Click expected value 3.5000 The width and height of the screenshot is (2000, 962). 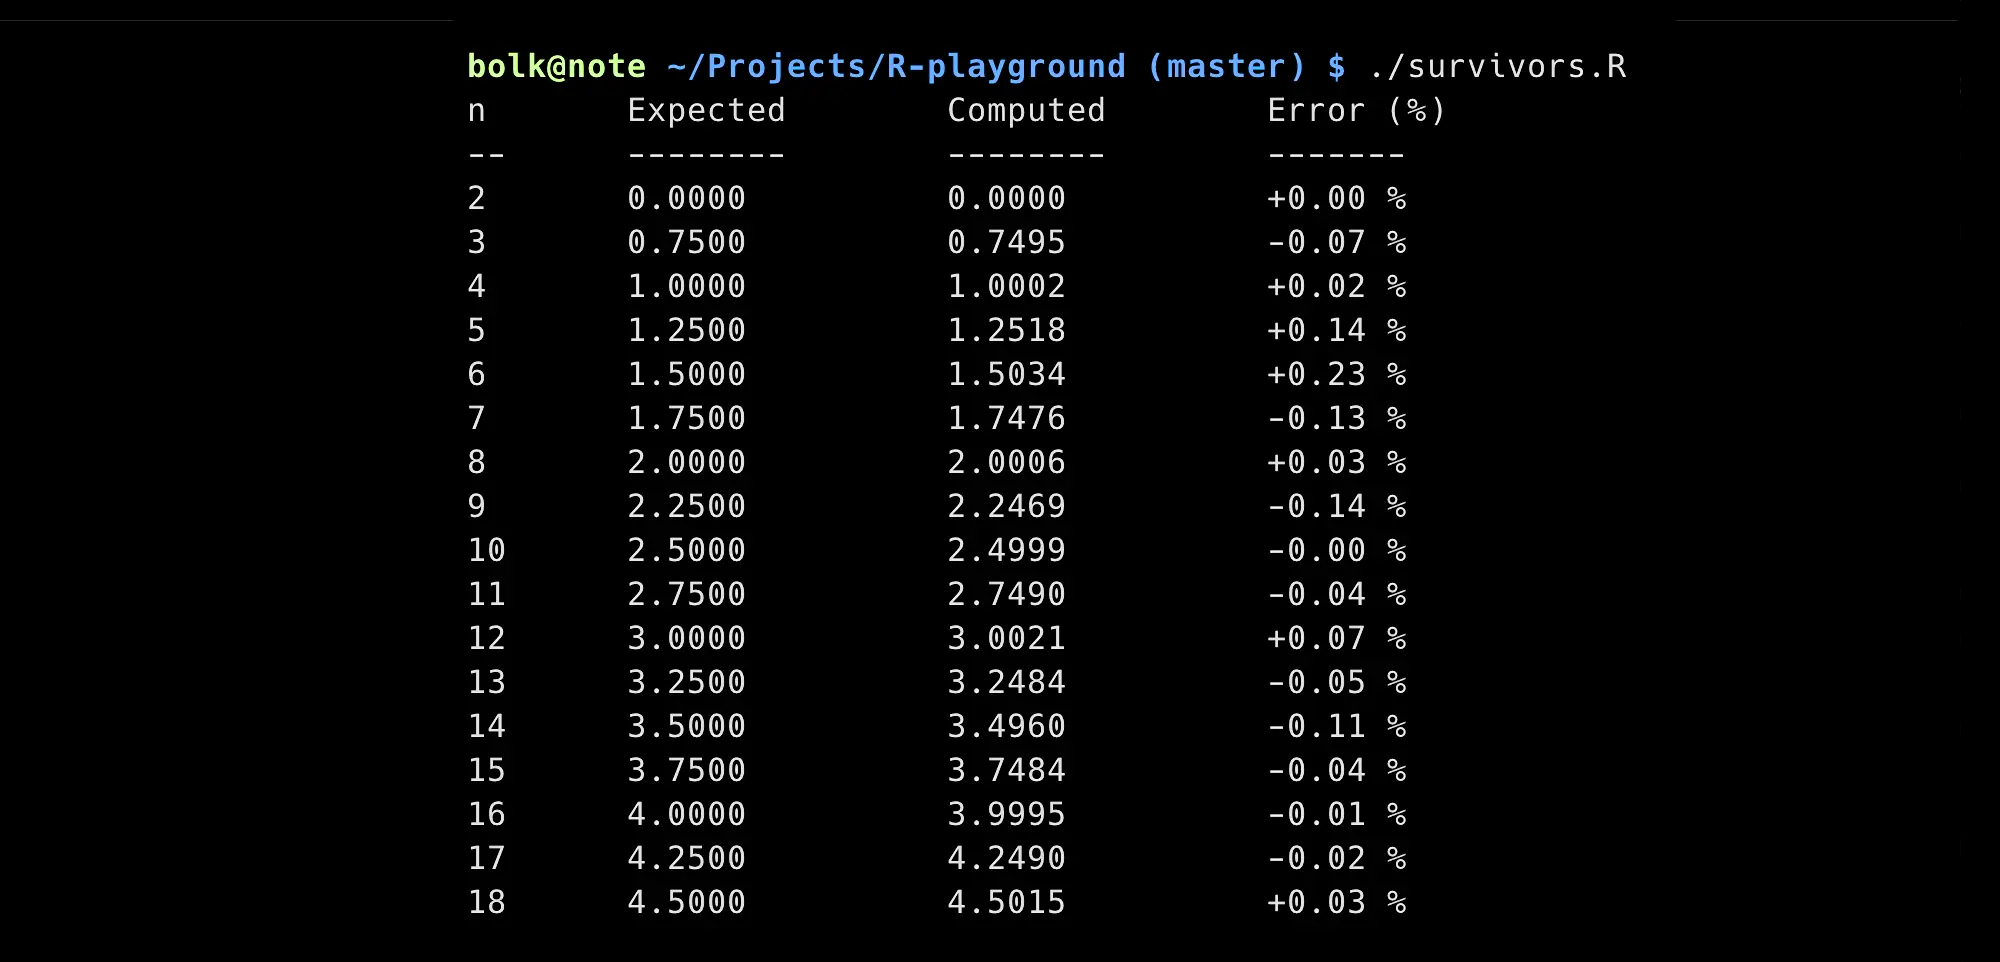coord(686,726)
